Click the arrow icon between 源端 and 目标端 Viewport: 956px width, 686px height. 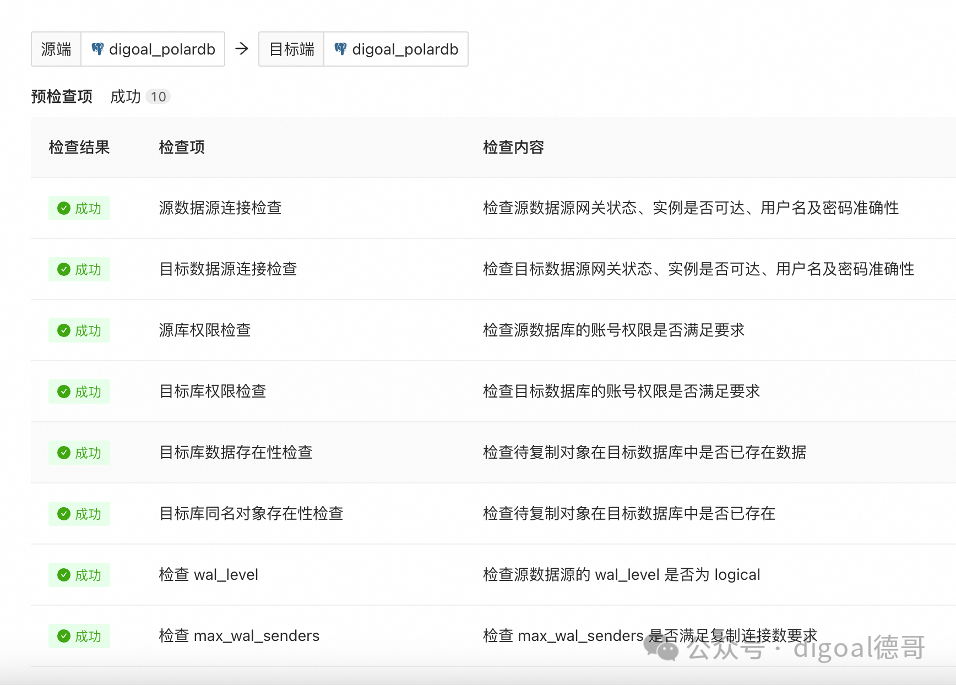(242, 49)
